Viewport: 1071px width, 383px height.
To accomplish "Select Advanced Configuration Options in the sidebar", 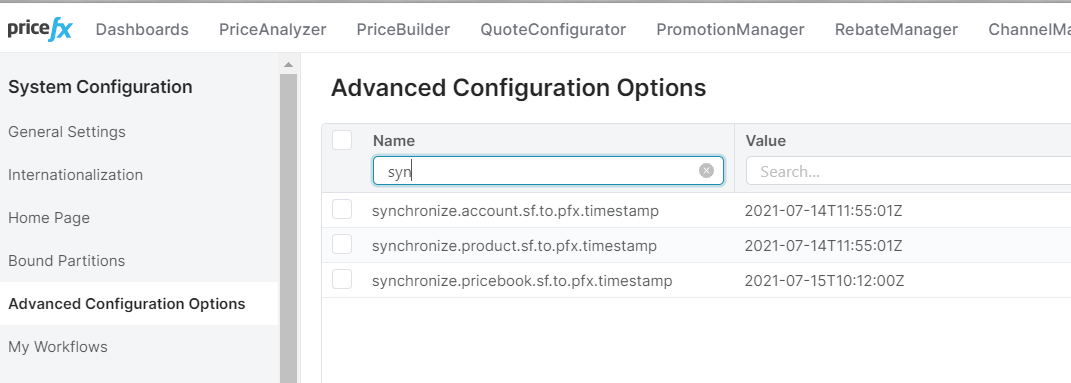I will pos(127,304).
